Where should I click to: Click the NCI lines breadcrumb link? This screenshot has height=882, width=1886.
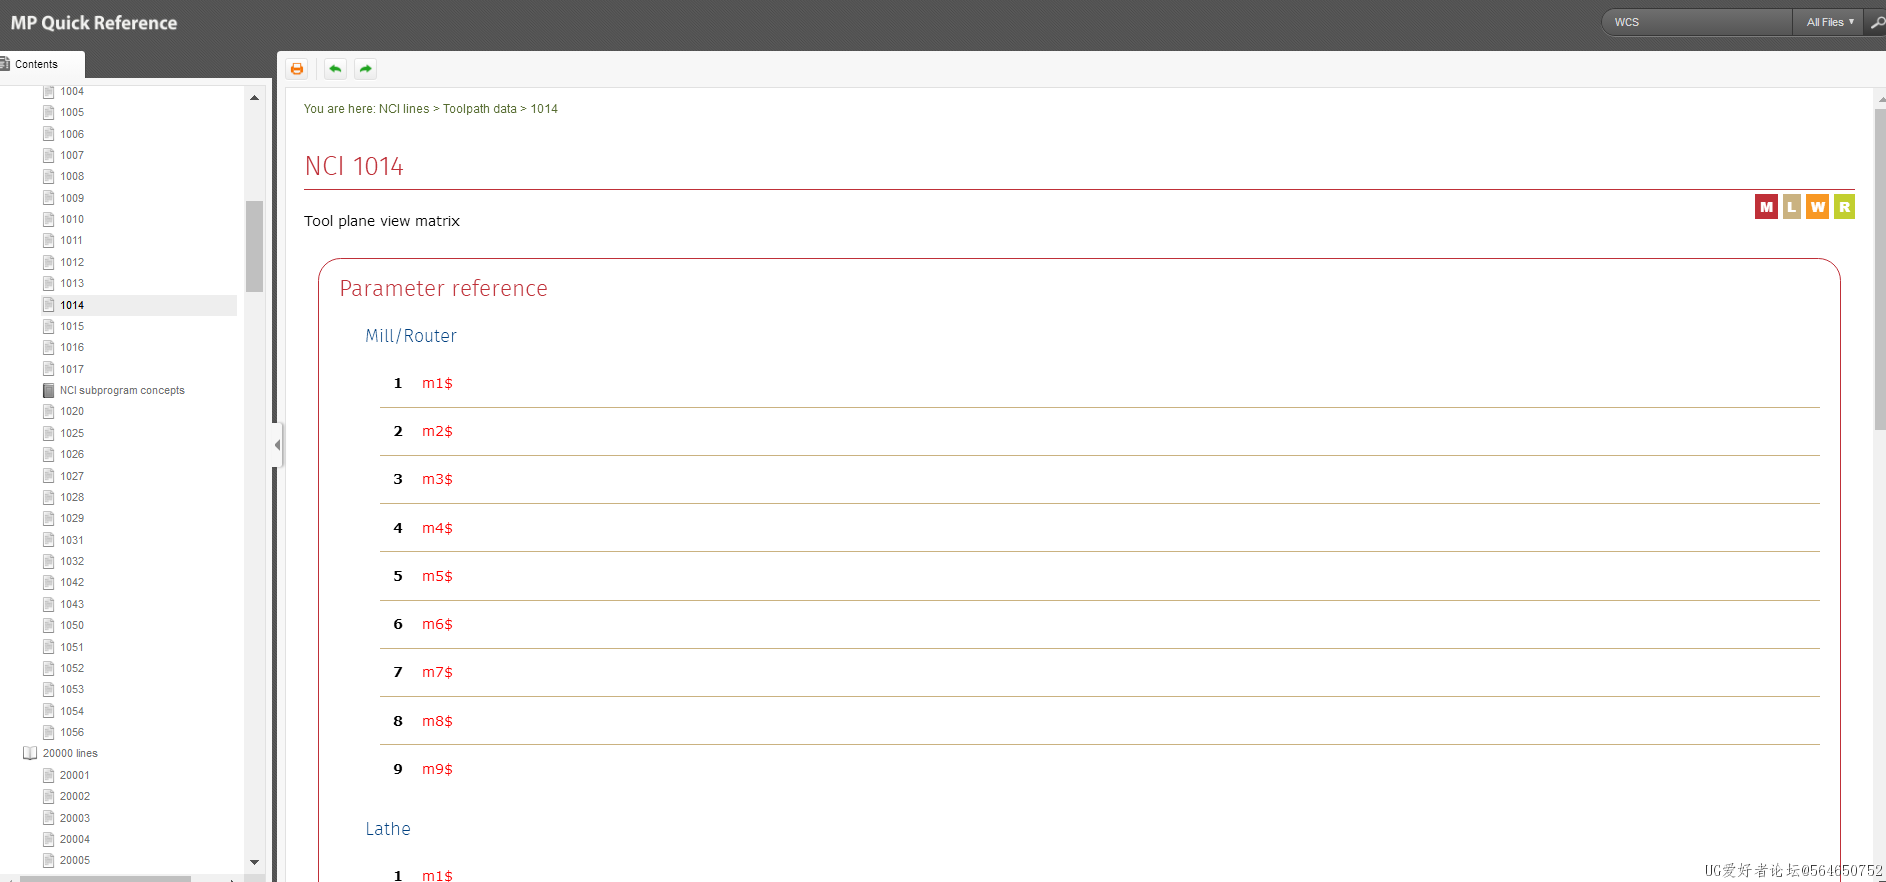click(x=404, y=109)
